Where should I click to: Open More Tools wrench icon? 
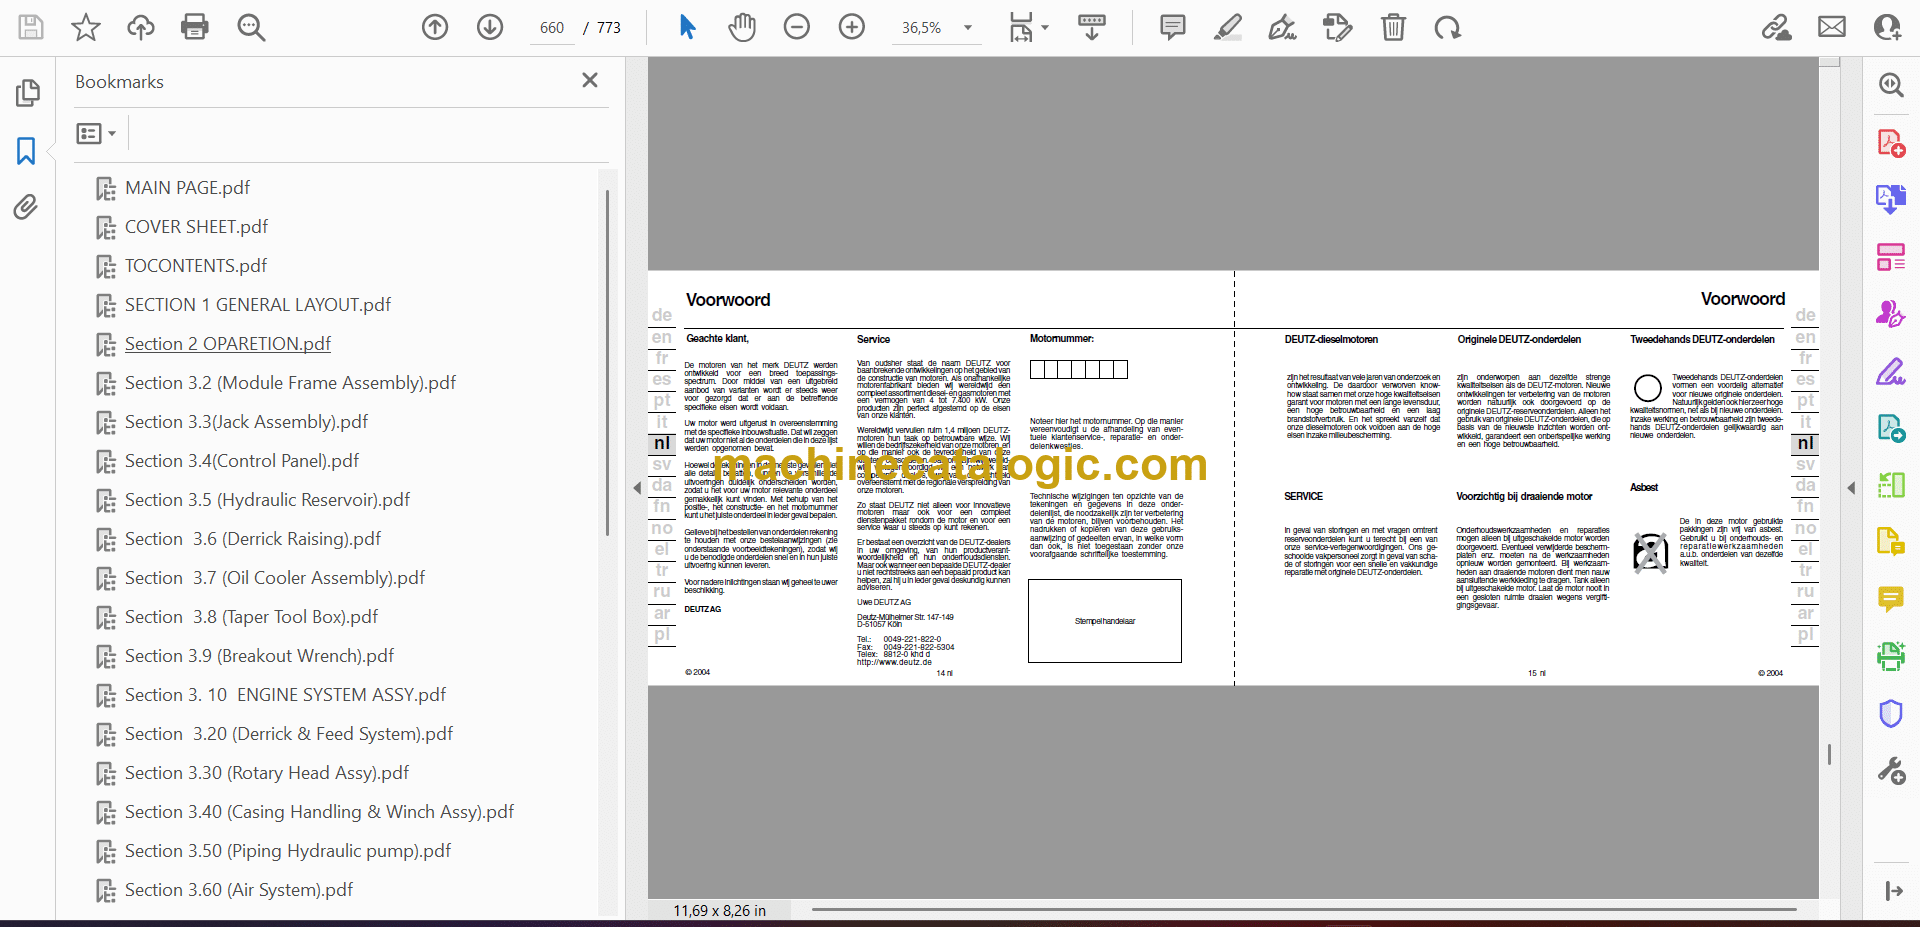(1890, 771)
